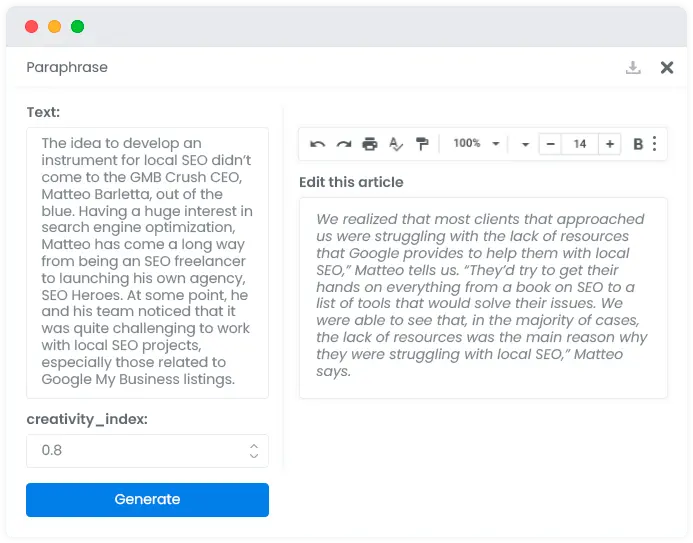
Task: Print the article with printer icon
Action: (x=370, y=144)
